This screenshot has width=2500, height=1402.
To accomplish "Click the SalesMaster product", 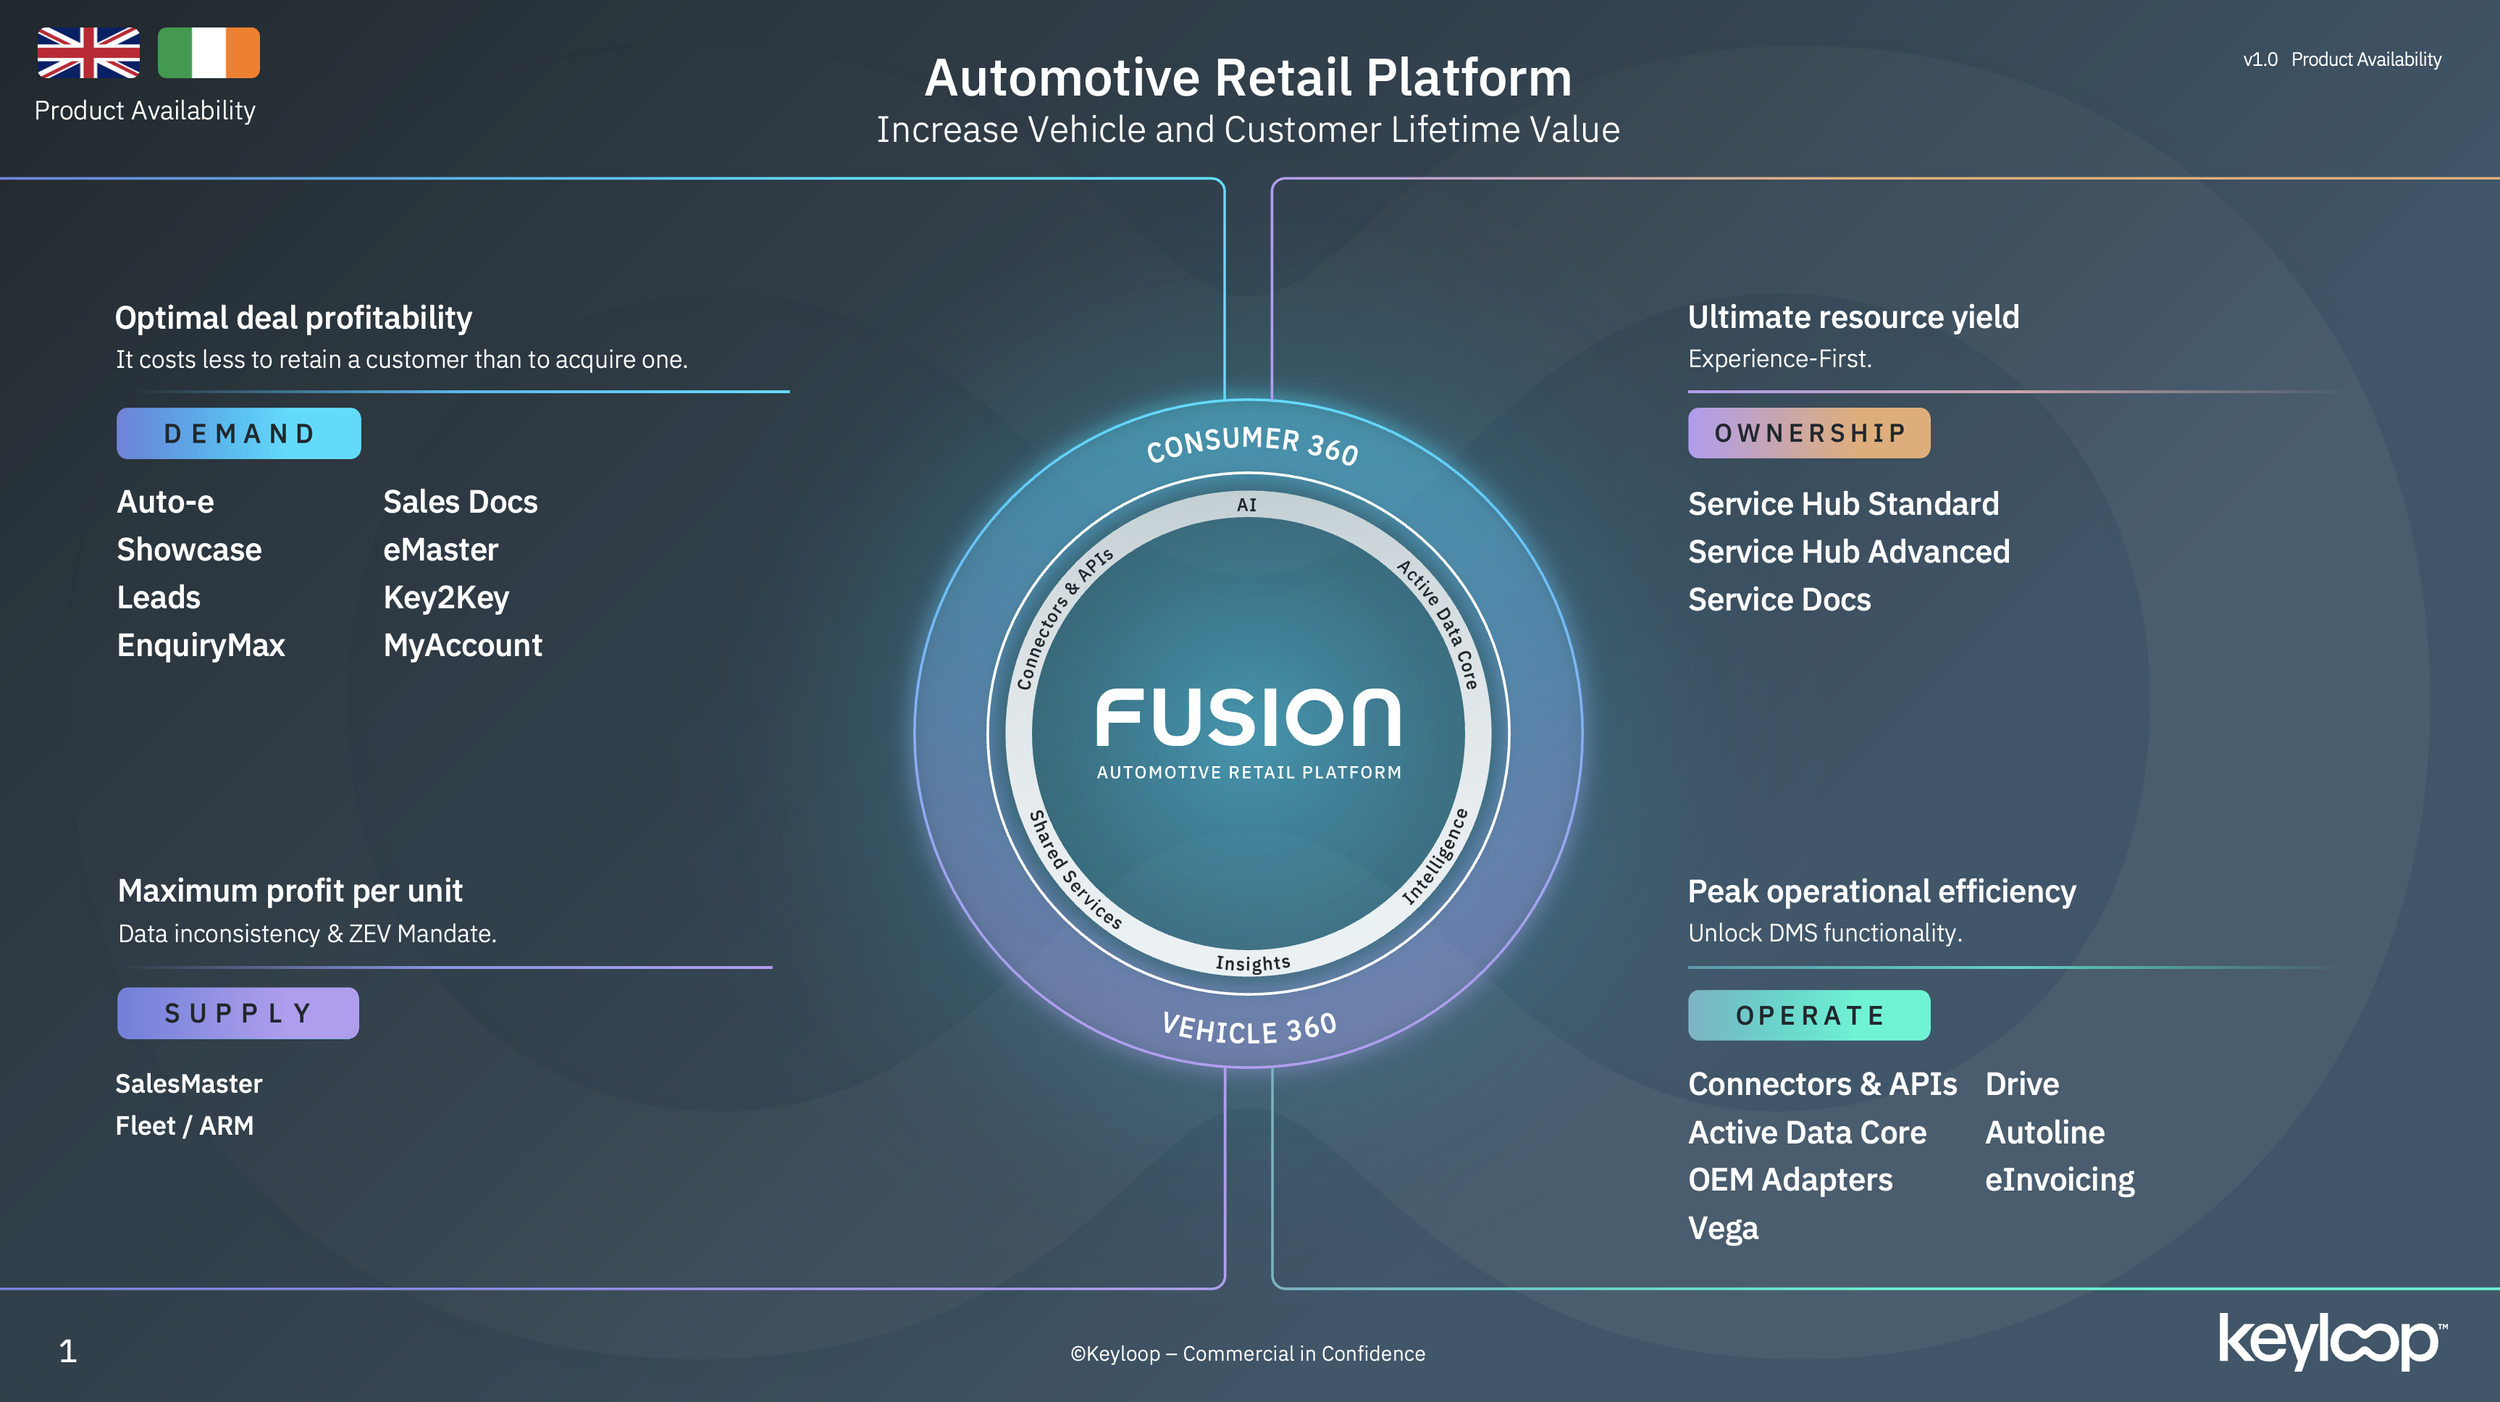I will [188, 1084].
